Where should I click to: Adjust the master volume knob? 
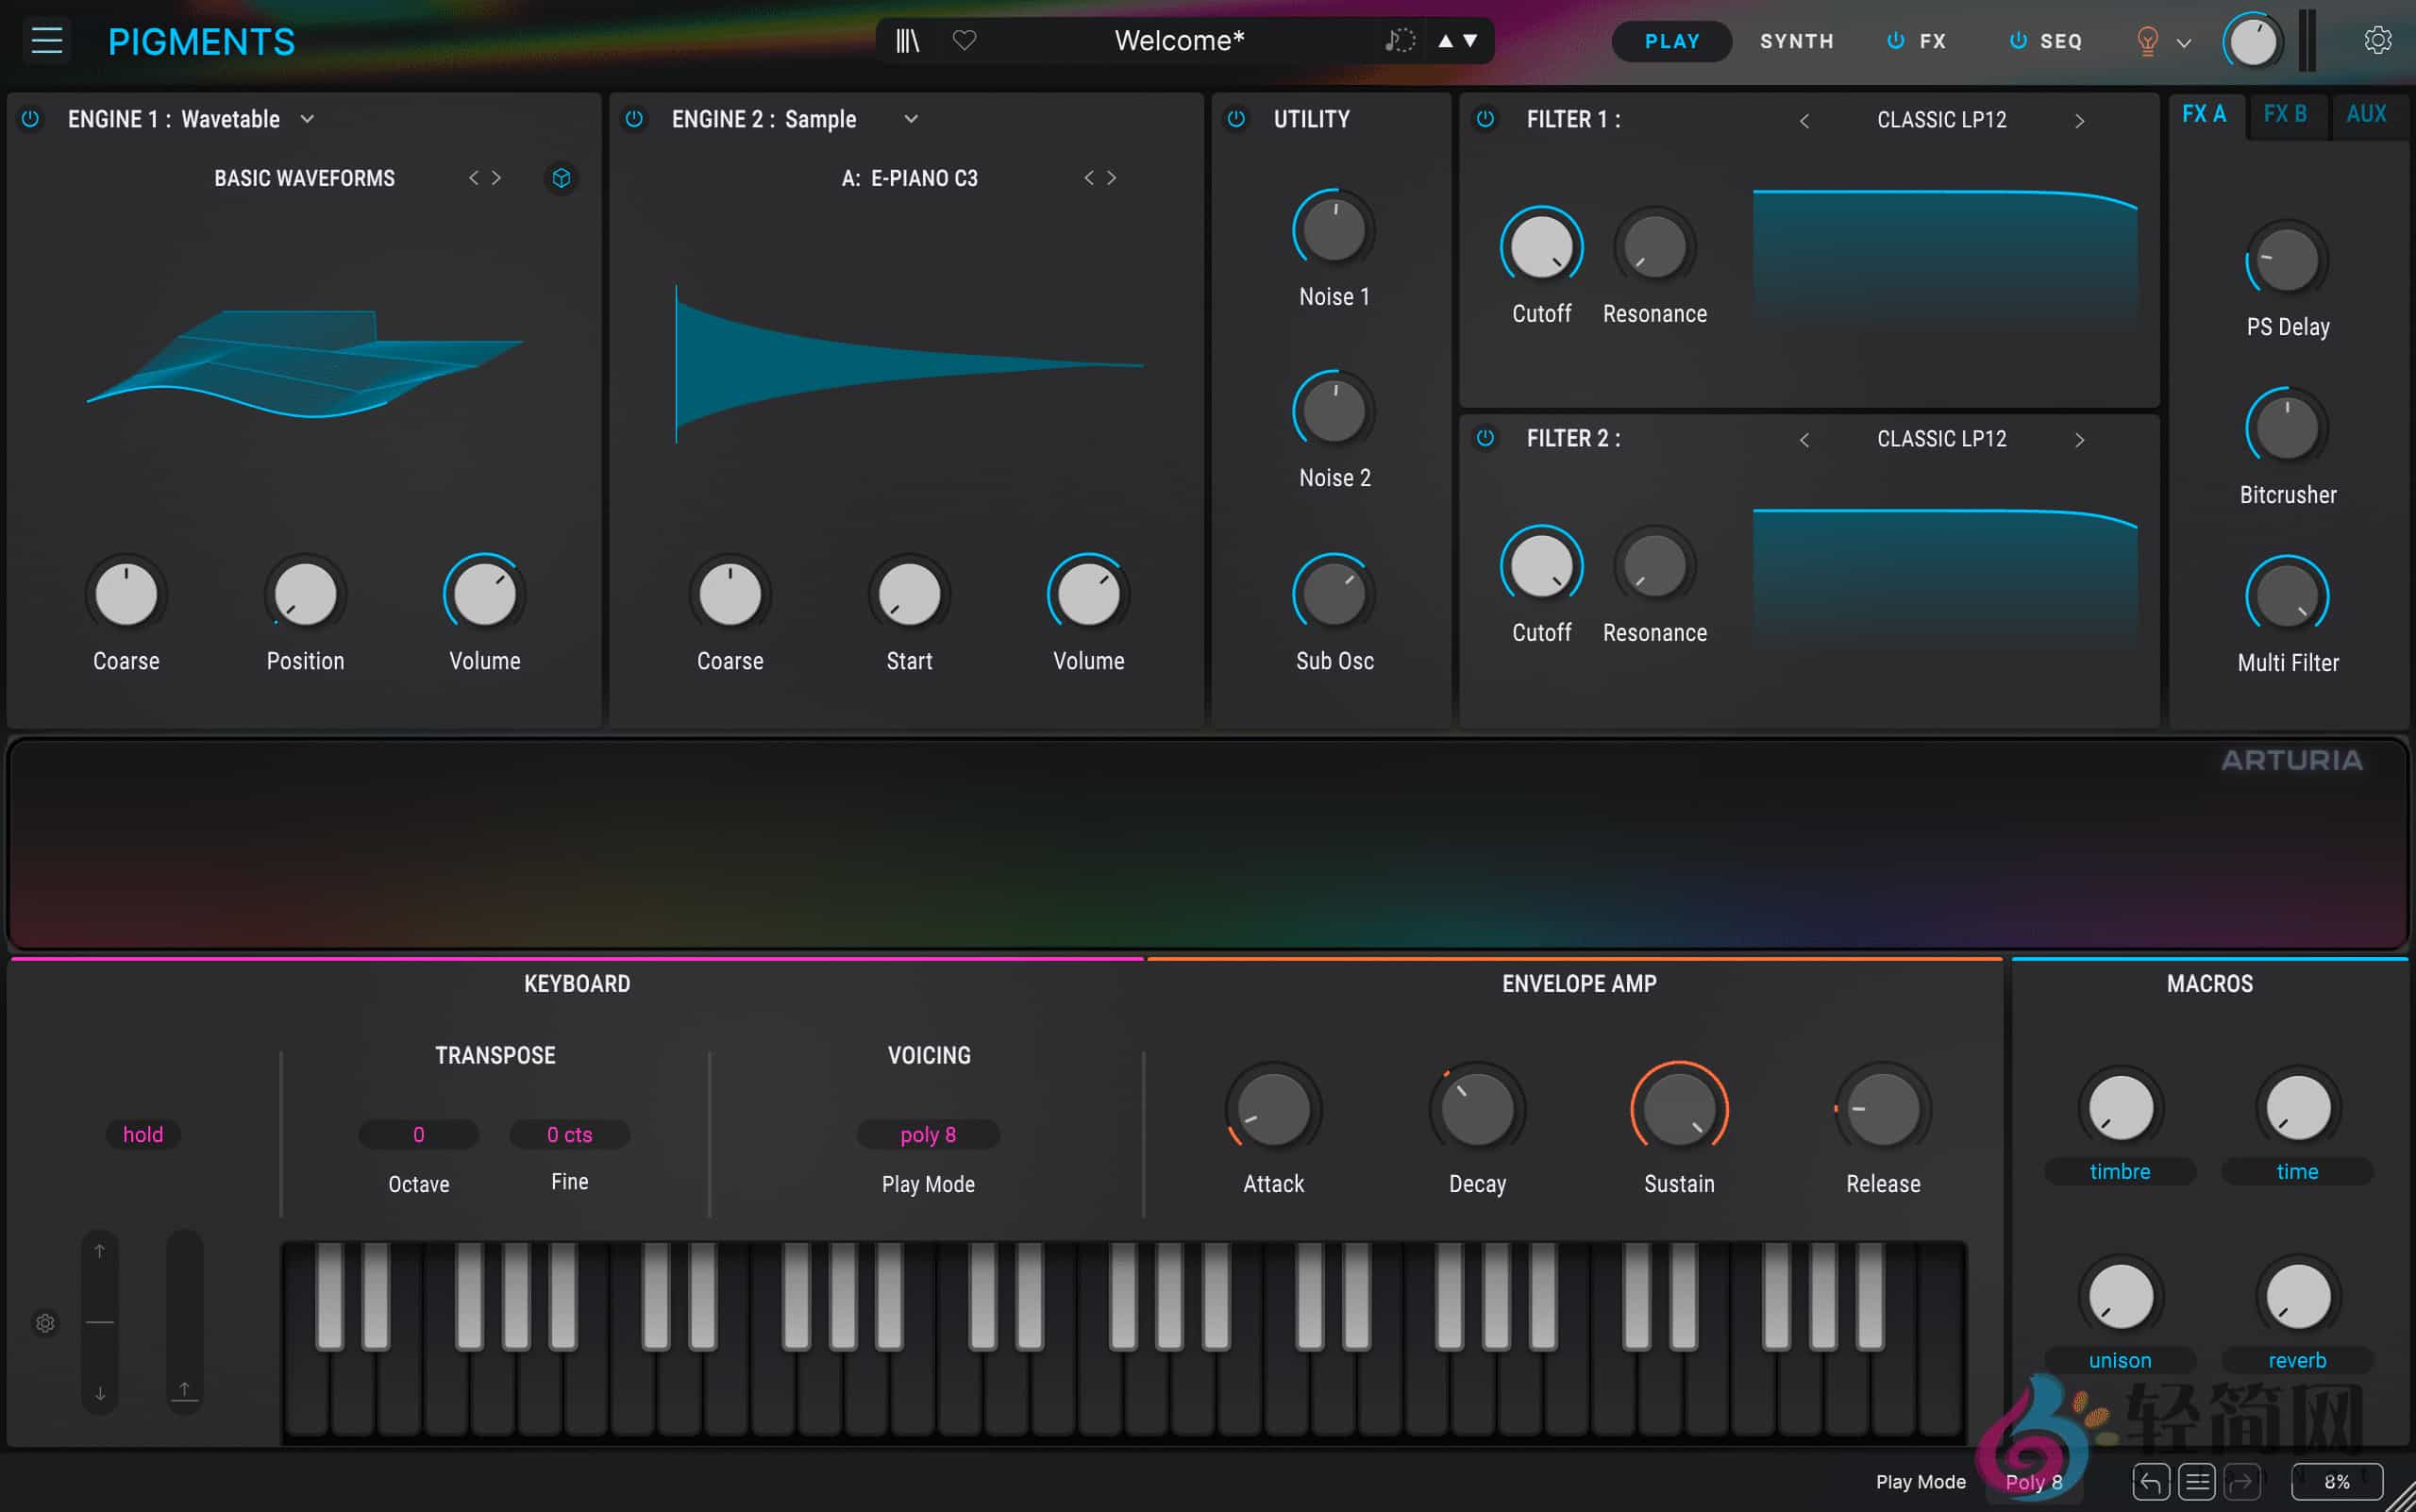point(2252,41)
